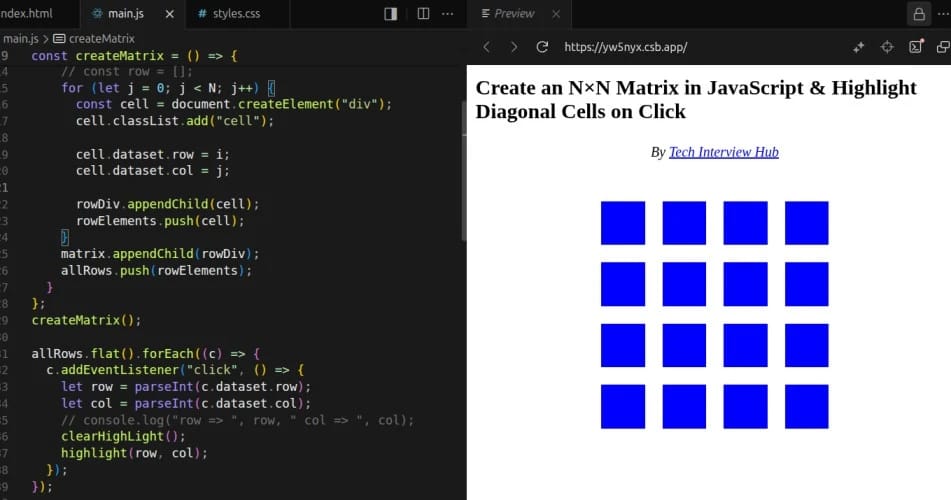This screenshot has width=951, height=500.
Task: Close the main.js tab
Action: pos(170,13)
